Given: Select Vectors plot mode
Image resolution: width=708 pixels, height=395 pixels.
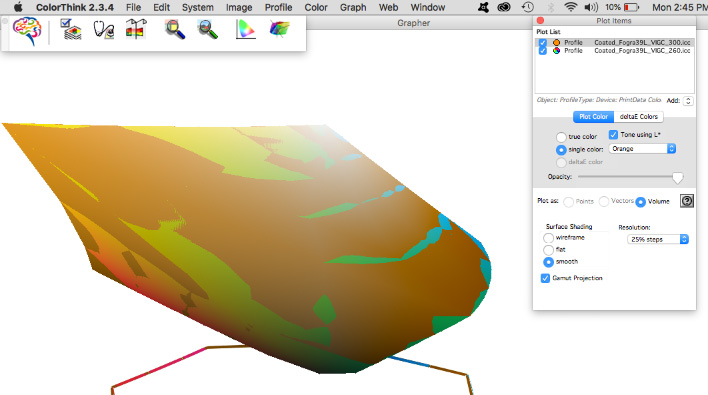Looking at the screenshot, I should click(604, 201).
